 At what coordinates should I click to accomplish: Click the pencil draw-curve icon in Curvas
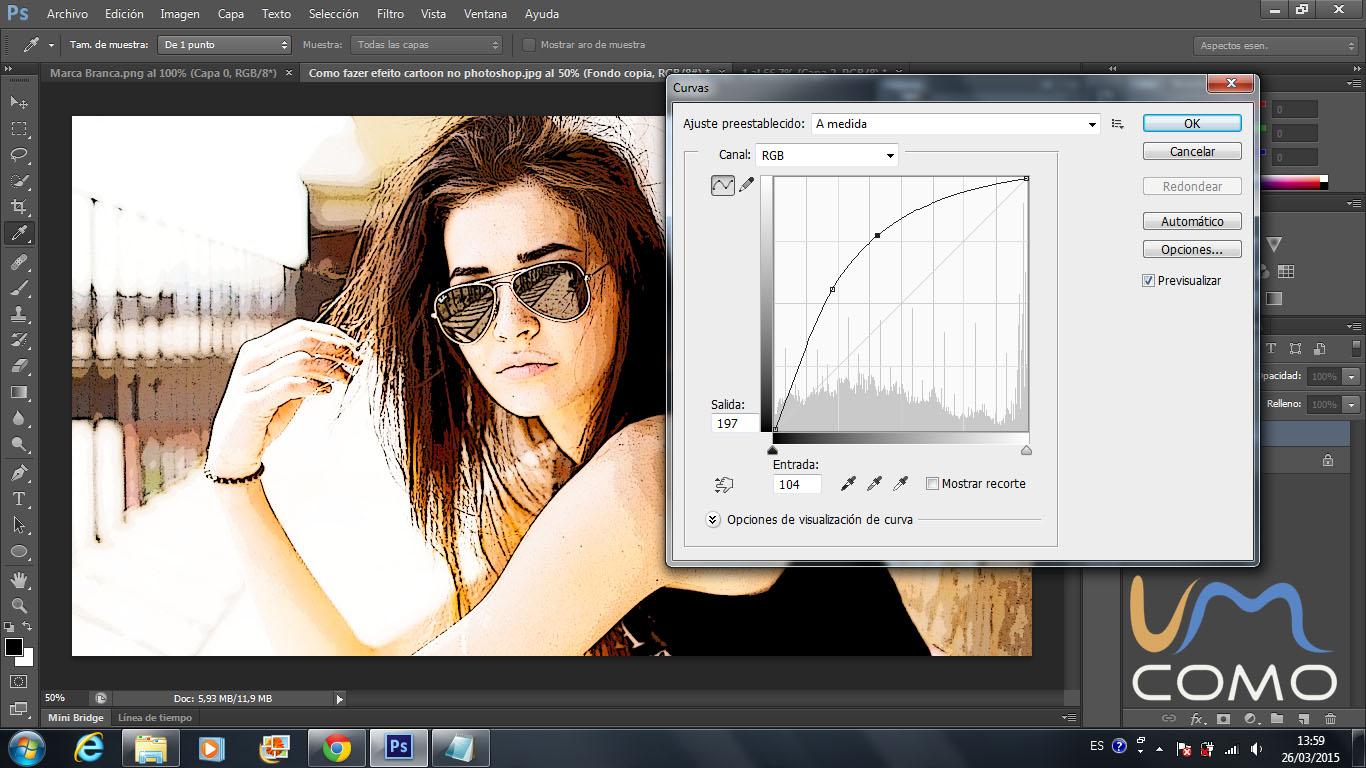[x=746, y=185]
